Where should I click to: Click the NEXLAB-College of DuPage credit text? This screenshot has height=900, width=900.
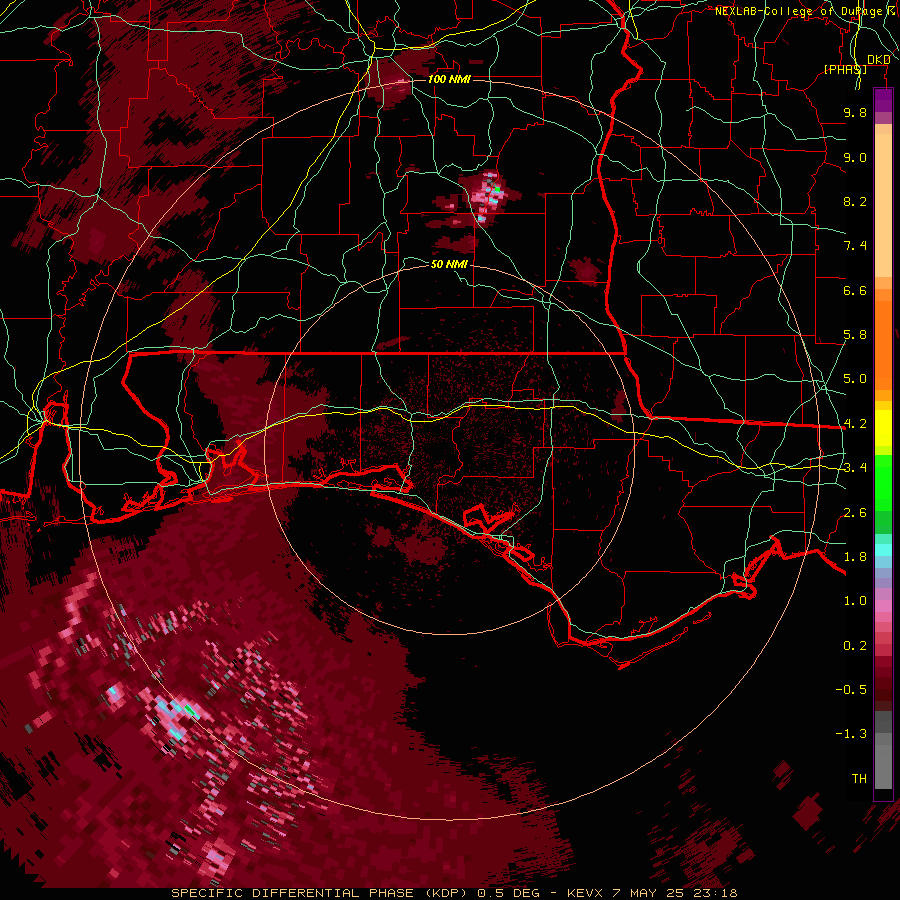[805, 11]
